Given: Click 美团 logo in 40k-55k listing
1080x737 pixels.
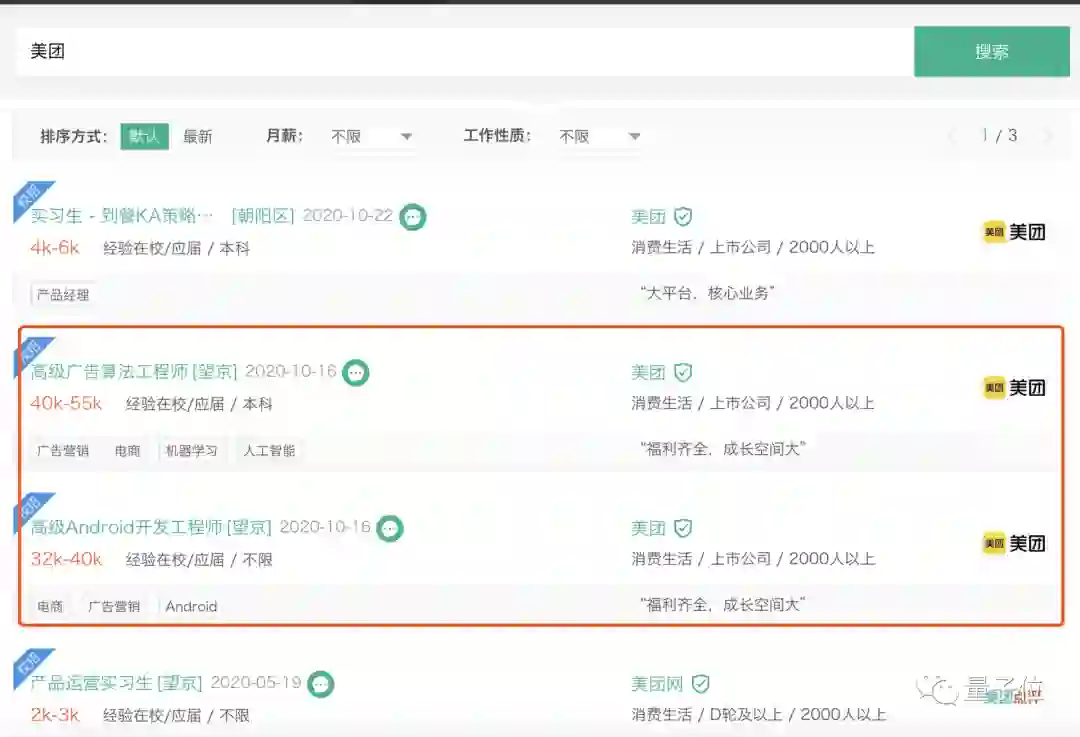Looking at the screenshot, I should [1014, 388].
